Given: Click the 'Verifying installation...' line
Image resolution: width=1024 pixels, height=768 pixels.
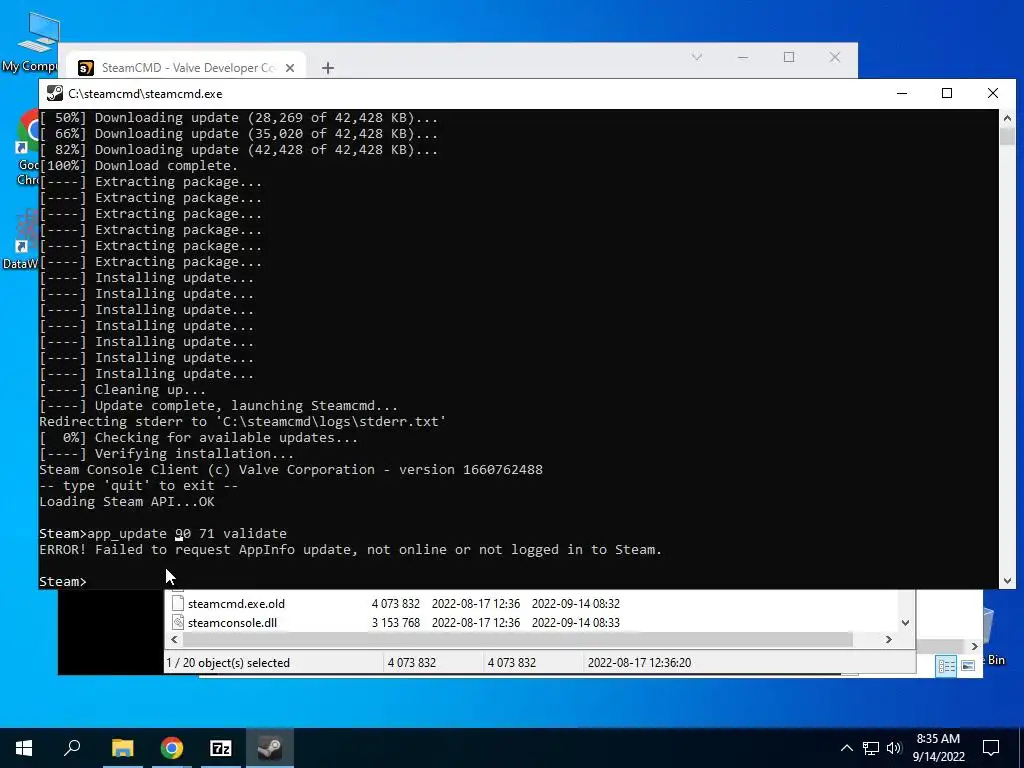Looking at the screenshot, I should pyautogui.click(x=167, y=454).
